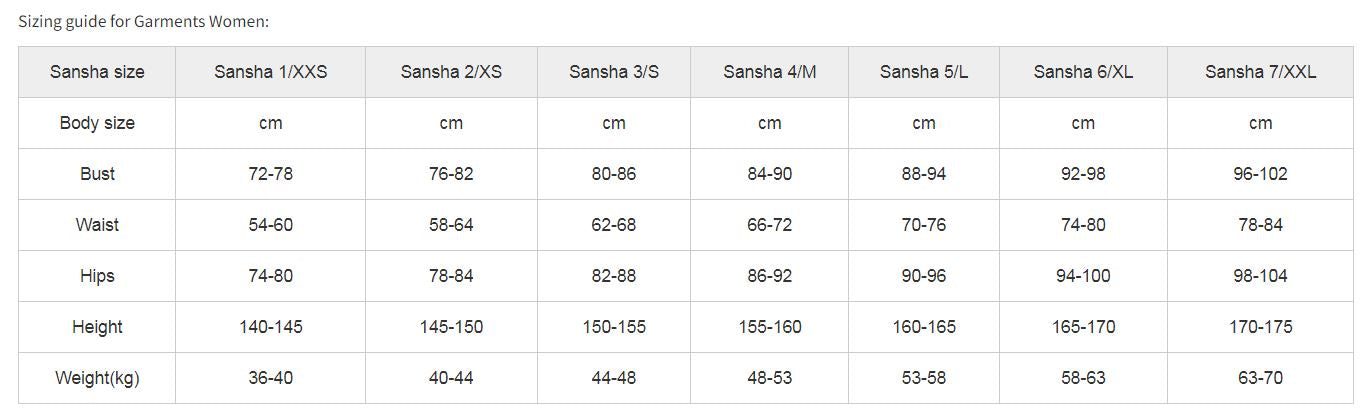Click the Sizing guide for Garments Women text
1361x410 pixels.
pyautogui.click(x=144, y=21)
